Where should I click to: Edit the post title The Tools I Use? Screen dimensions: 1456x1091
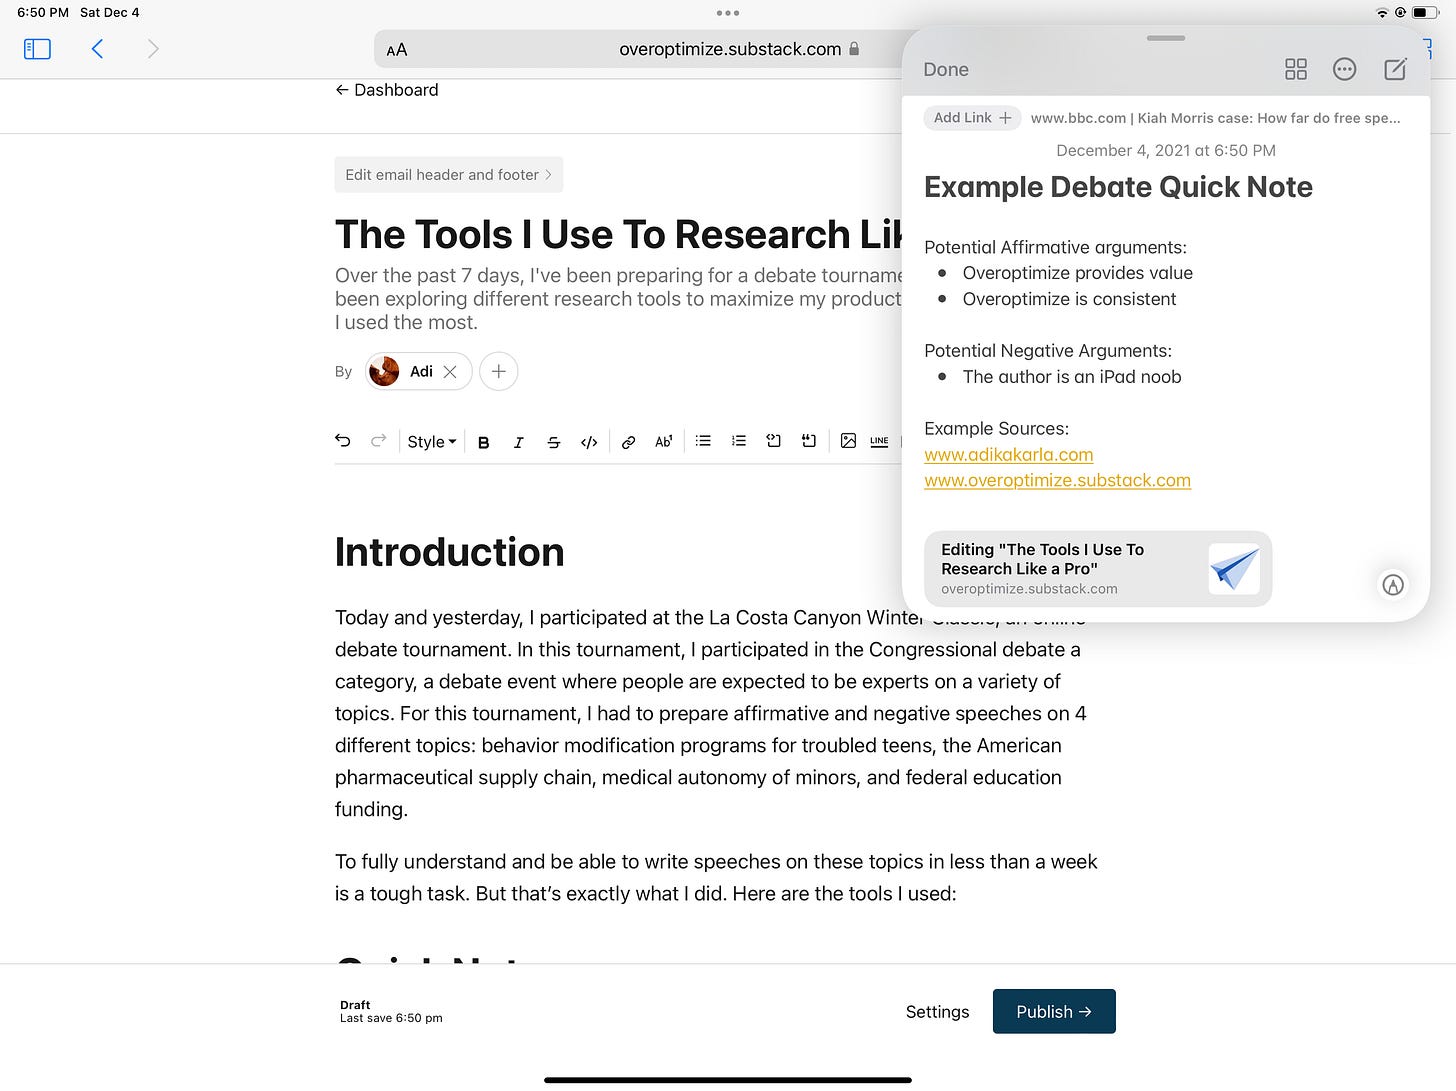(618, 234)
